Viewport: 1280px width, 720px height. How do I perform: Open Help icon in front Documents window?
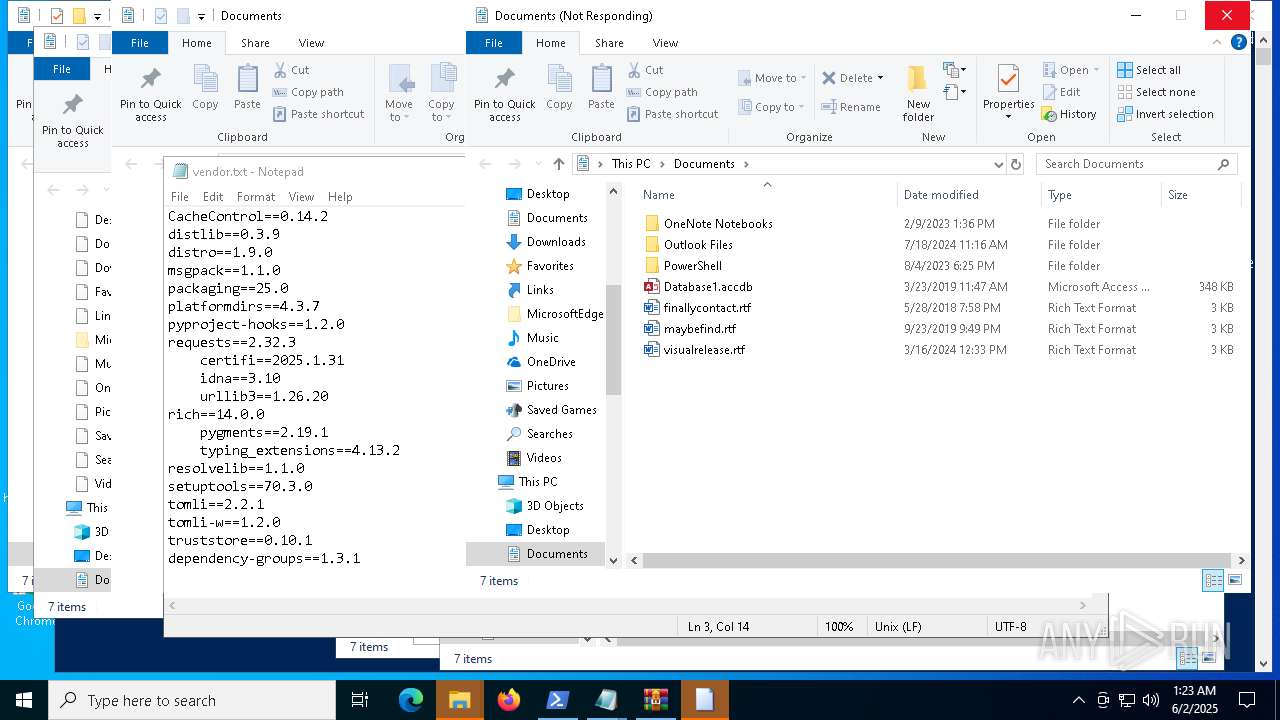tap(1239, 42)
